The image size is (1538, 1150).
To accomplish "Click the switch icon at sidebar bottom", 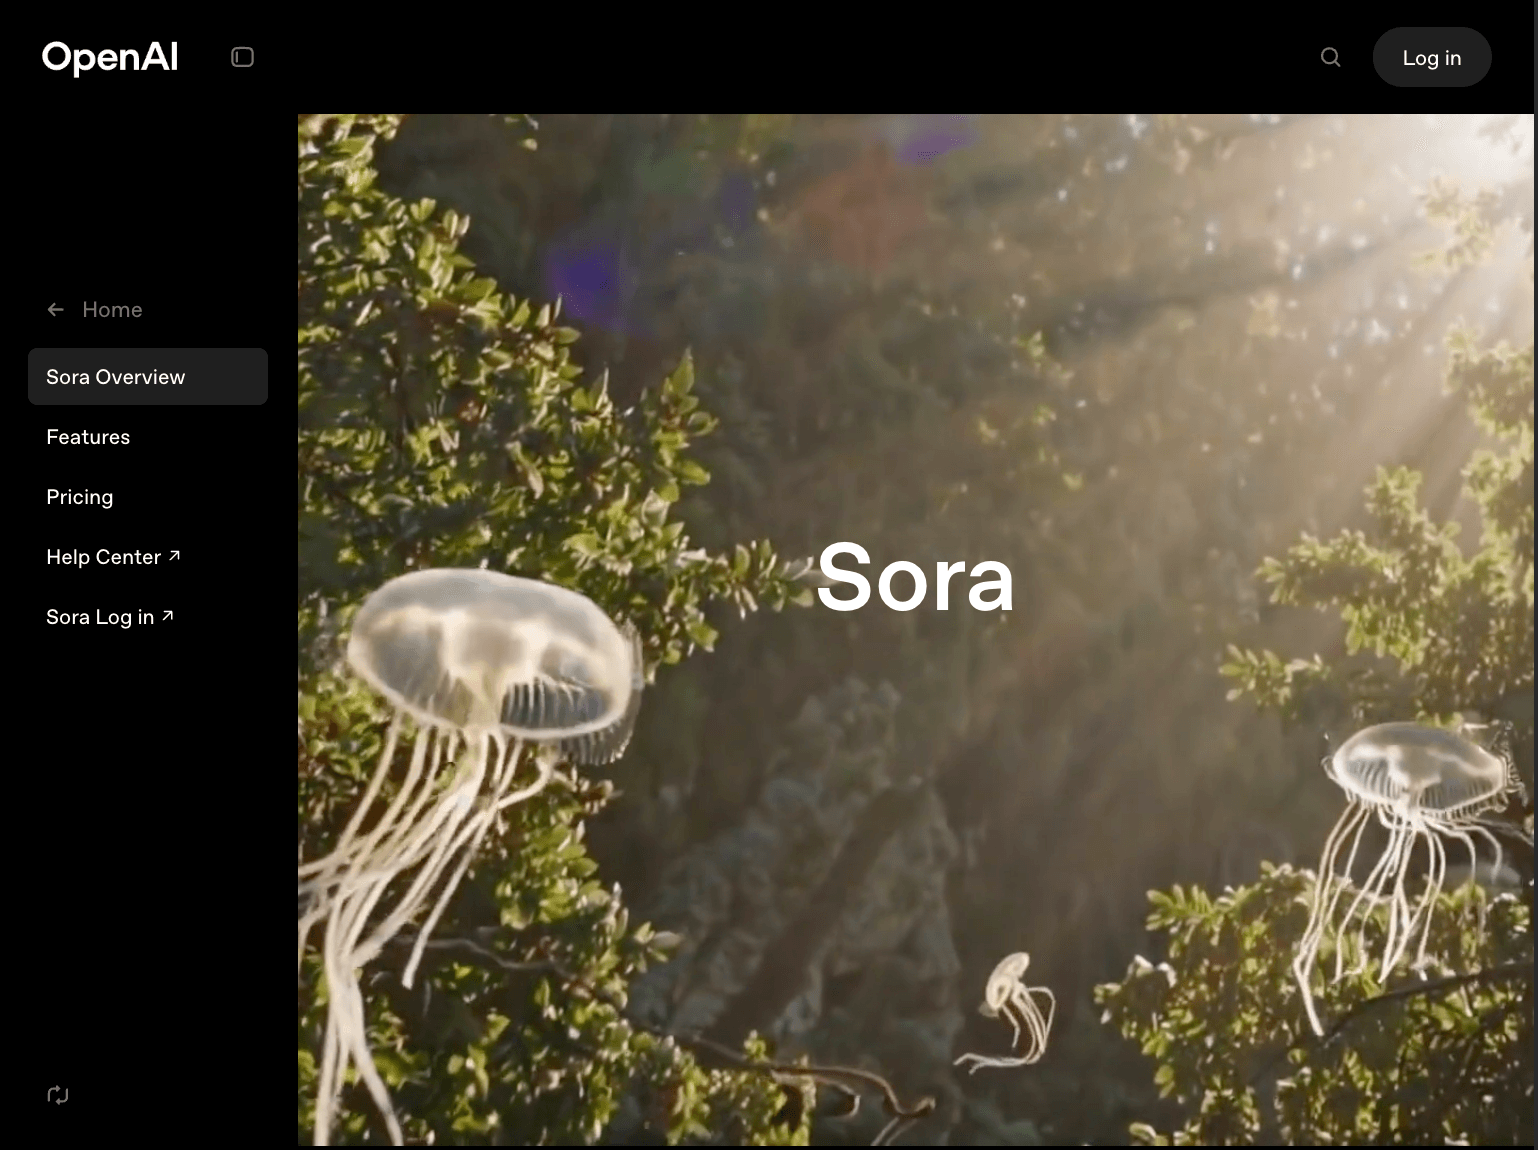I will pos(58,1095).
